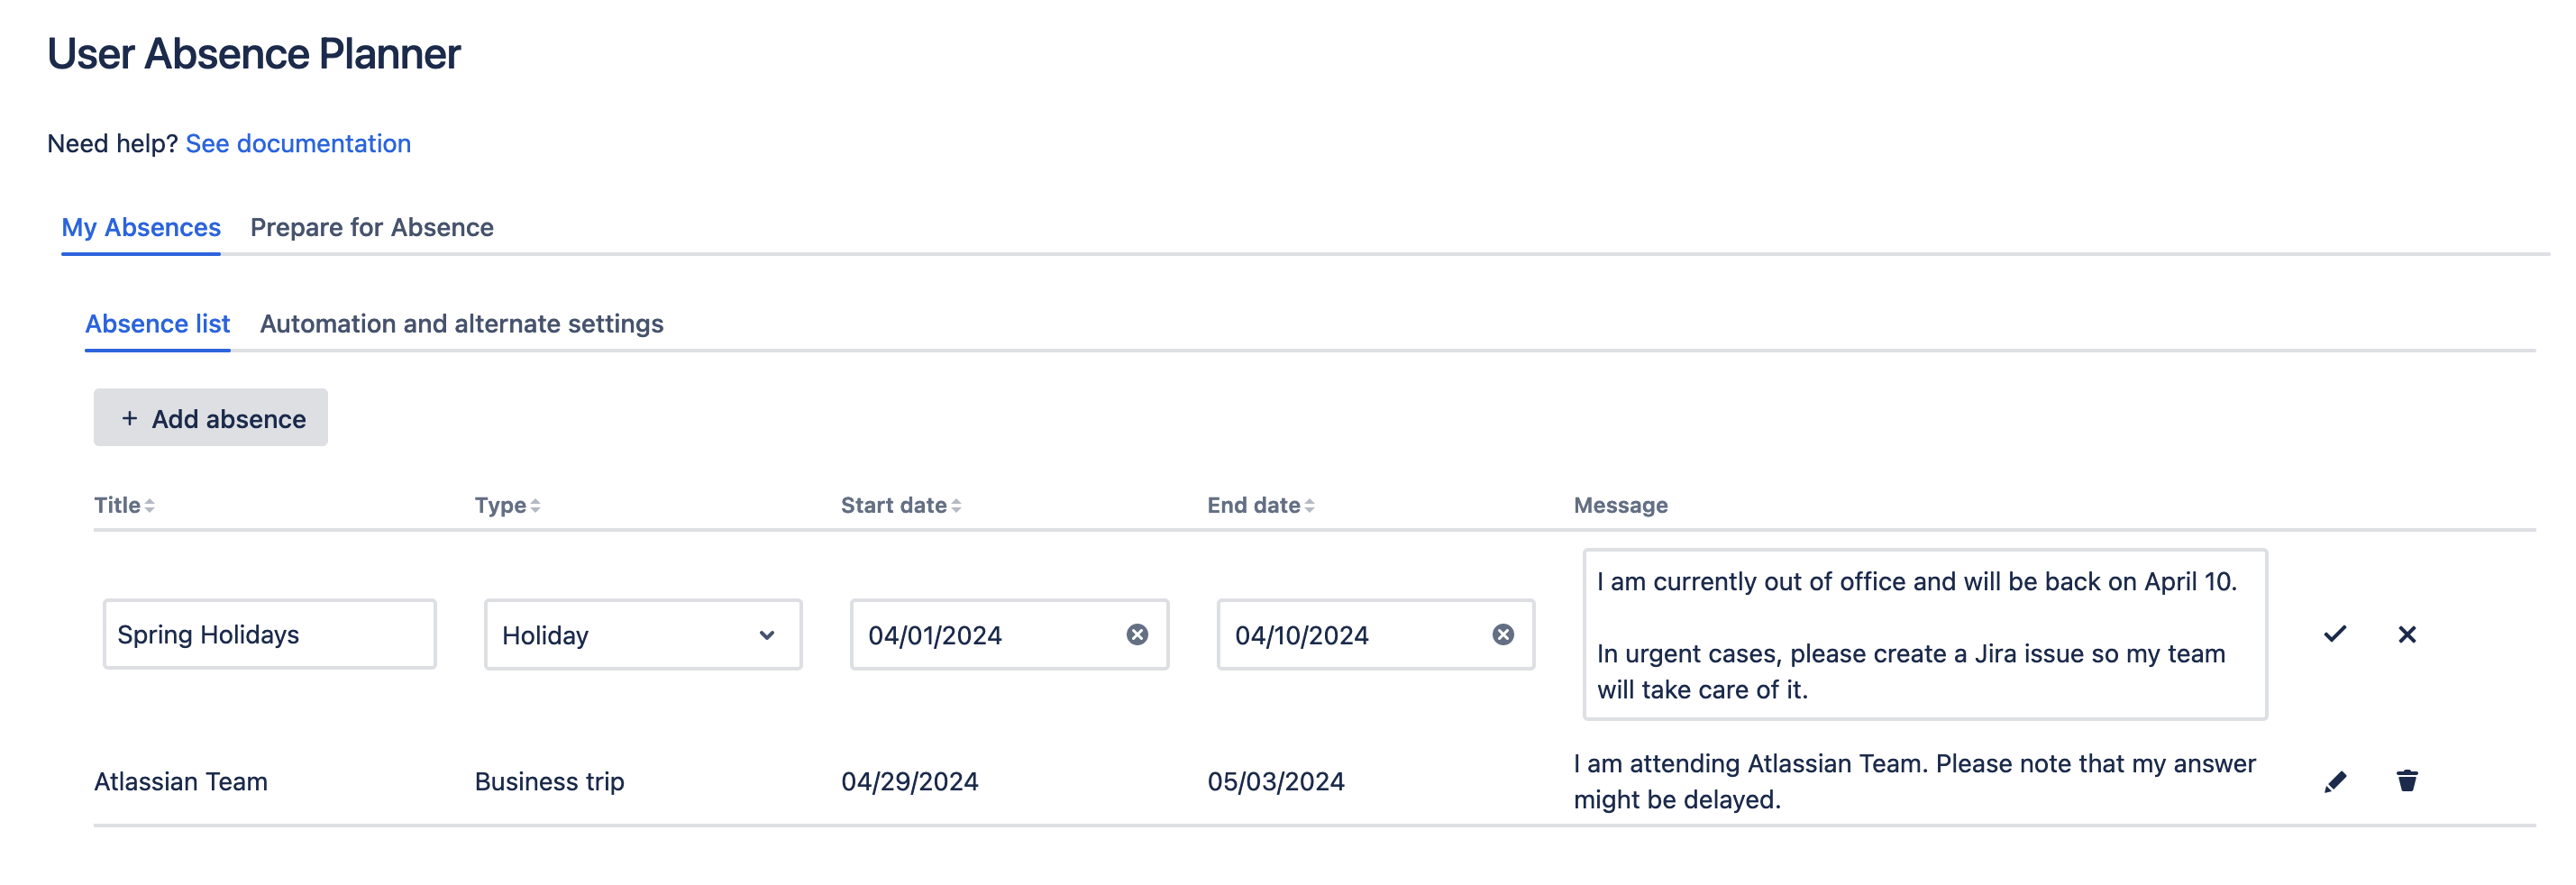Clear the end date 04/10/2024 field
The height and width of the screenshot is (885, 2576).
tap(1503, 634)
